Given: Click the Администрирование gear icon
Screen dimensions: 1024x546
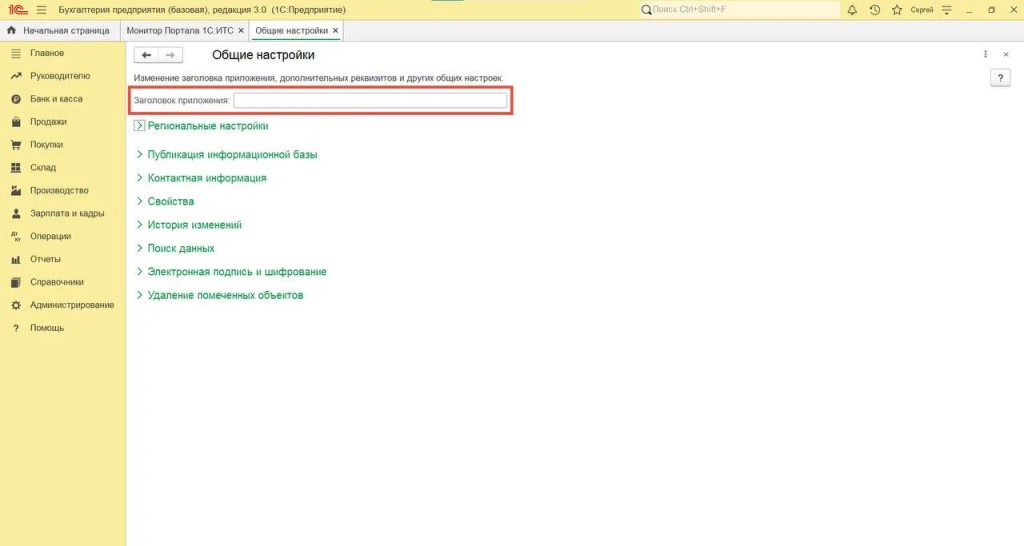Looking at the screenshot, I should [x=16, y=305].
